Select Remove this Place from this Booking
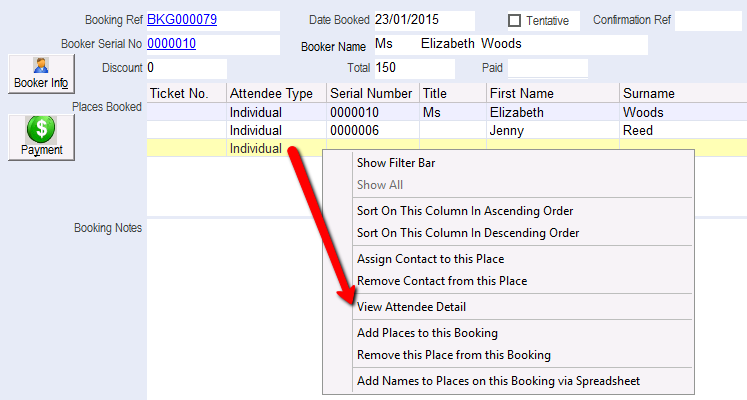Screen dimensions: 747x400 [x=453, y=355]
